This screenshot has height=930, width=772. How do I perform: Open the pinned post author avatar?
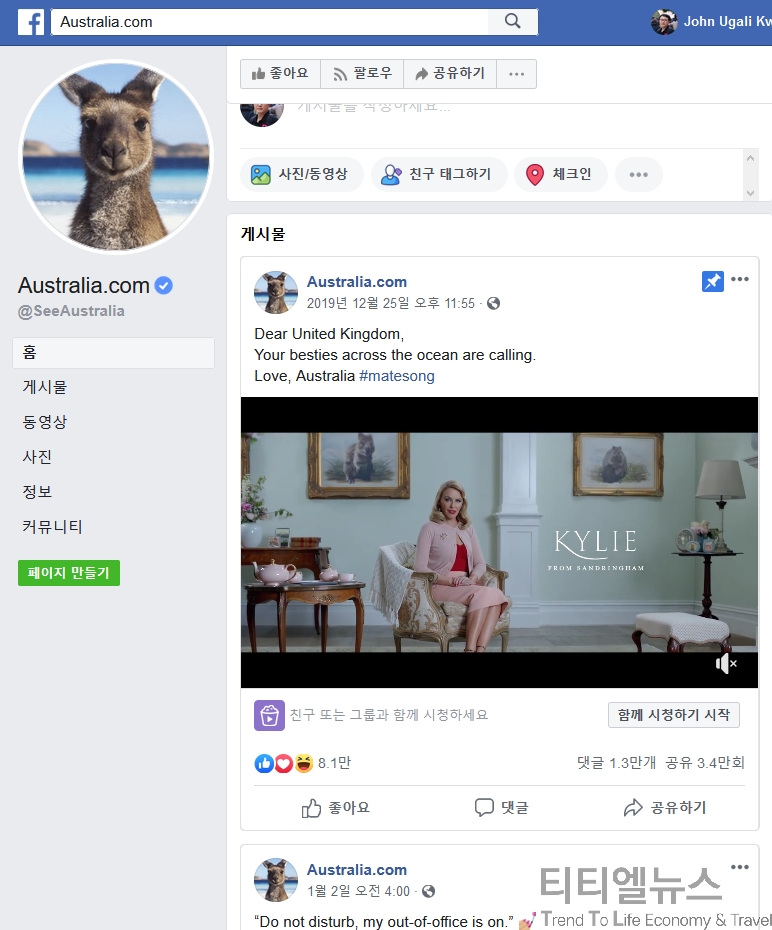(276, 292)
